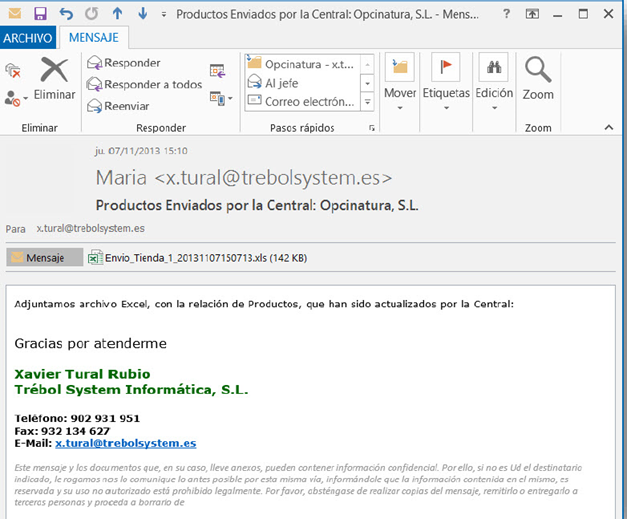Click the Redo icon in the title bar
The width and height of the screenshot is (627, 519).
(92, 14)
